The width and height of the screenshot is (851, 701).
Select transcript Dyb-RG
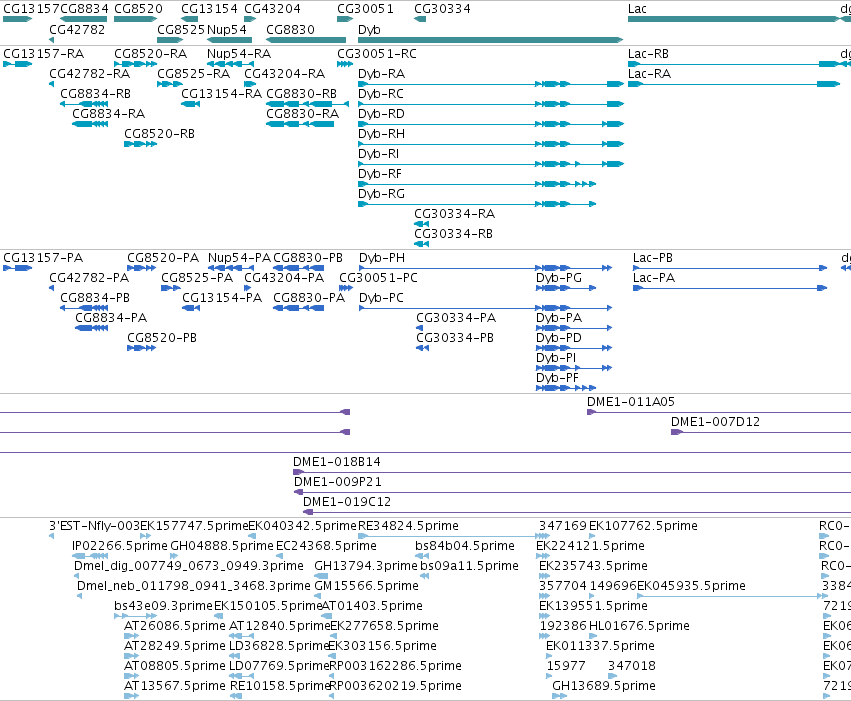click(x=382, y=194)
